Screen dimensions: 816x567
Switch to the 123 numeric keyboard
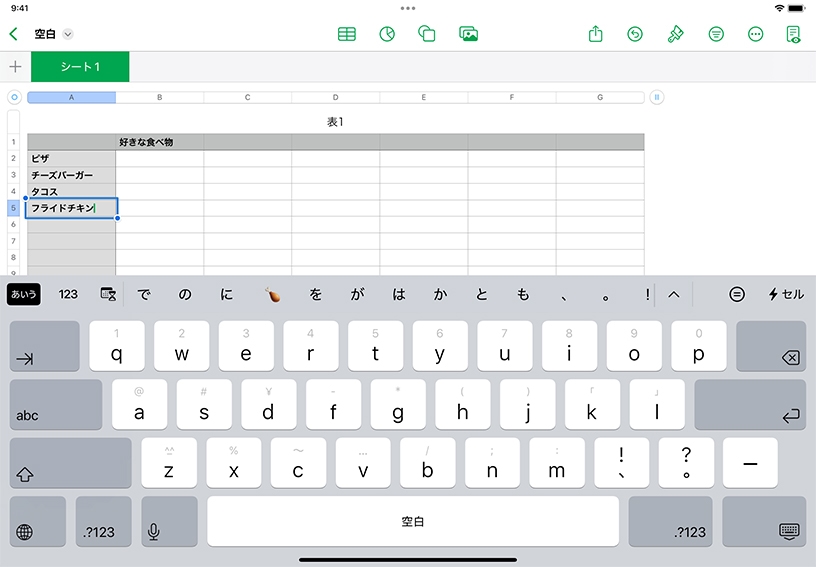pyautogui.click(x=68, y=294)
